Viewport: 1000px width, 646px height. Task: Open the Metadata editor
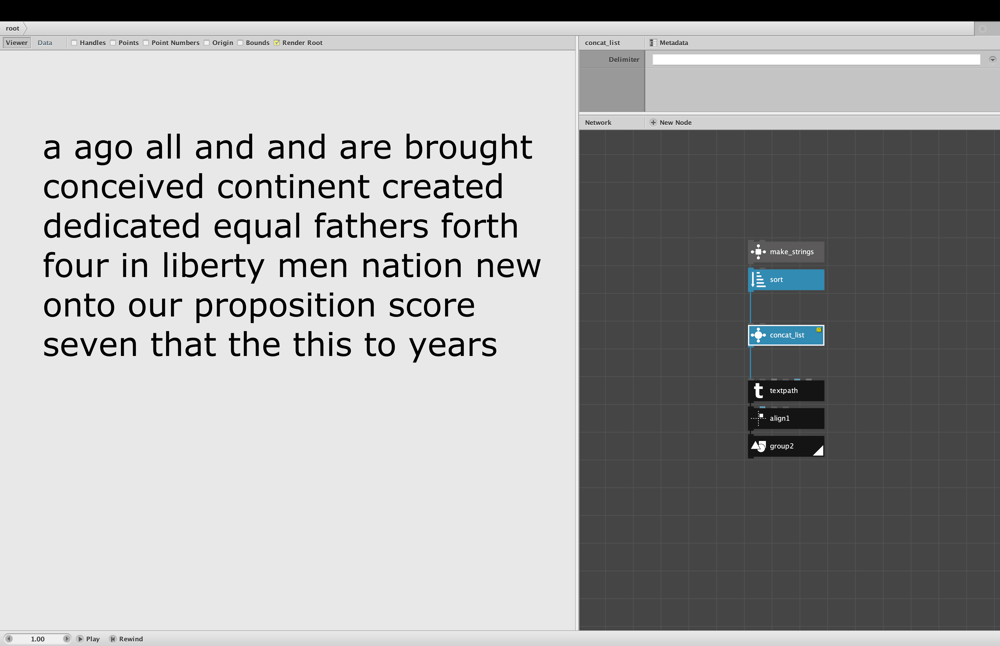coord(669,43)
